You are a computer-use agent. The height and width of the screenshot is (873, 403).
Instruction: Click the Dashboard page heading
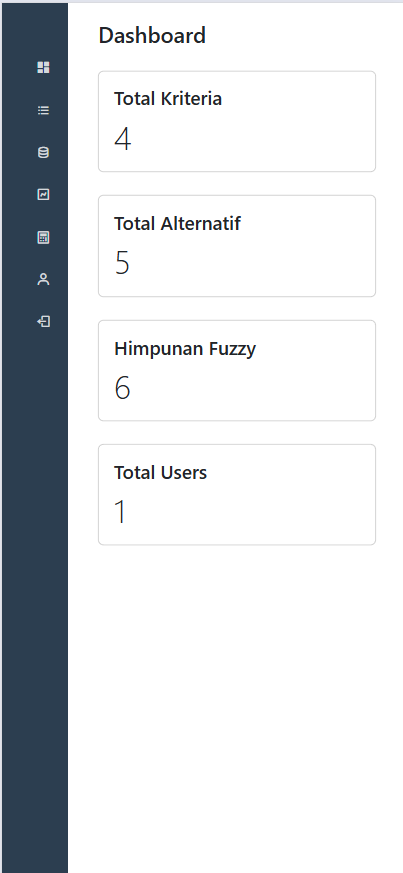coord(152,36)
